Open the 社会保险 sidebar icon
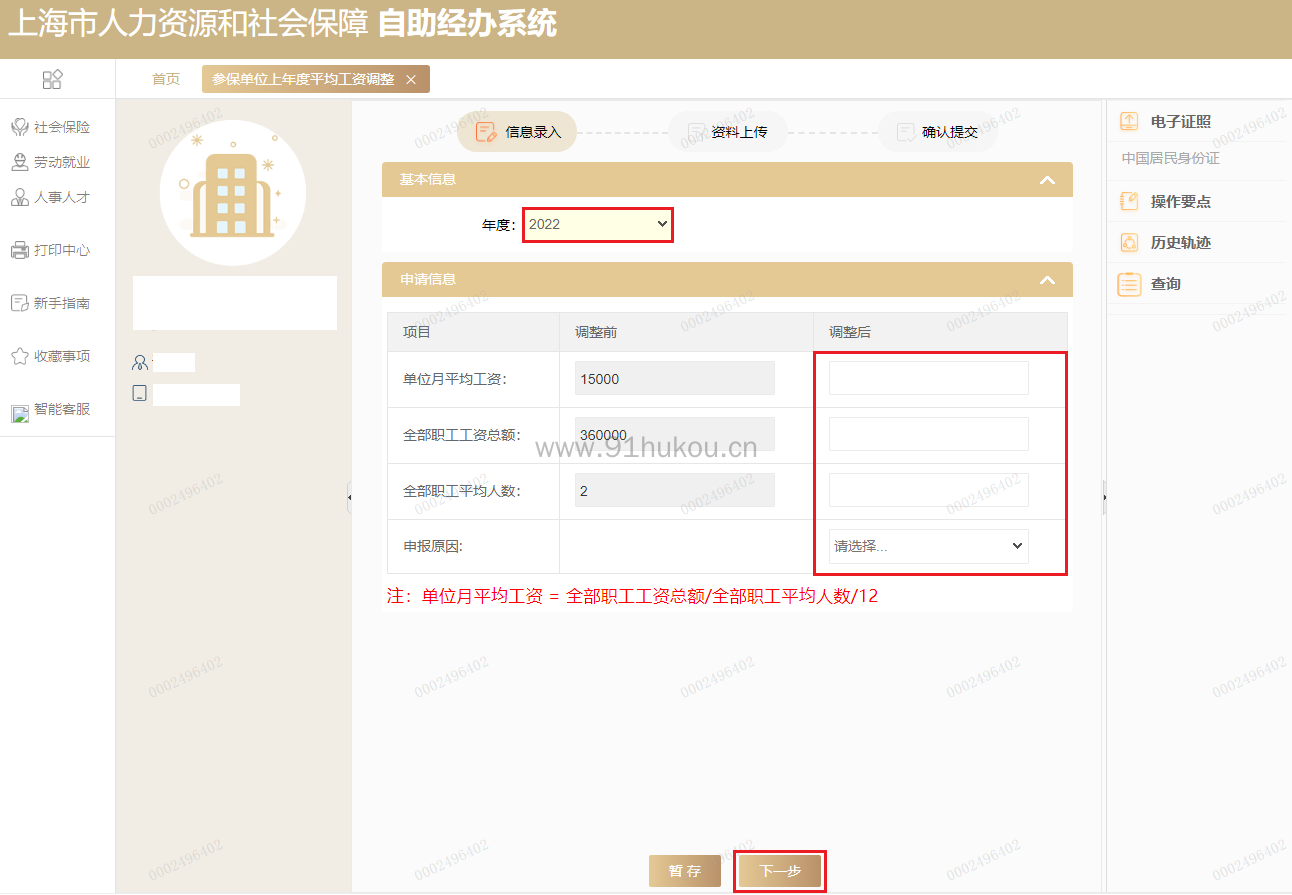This screenshot has width=1292, height=895. click(19, 127)
